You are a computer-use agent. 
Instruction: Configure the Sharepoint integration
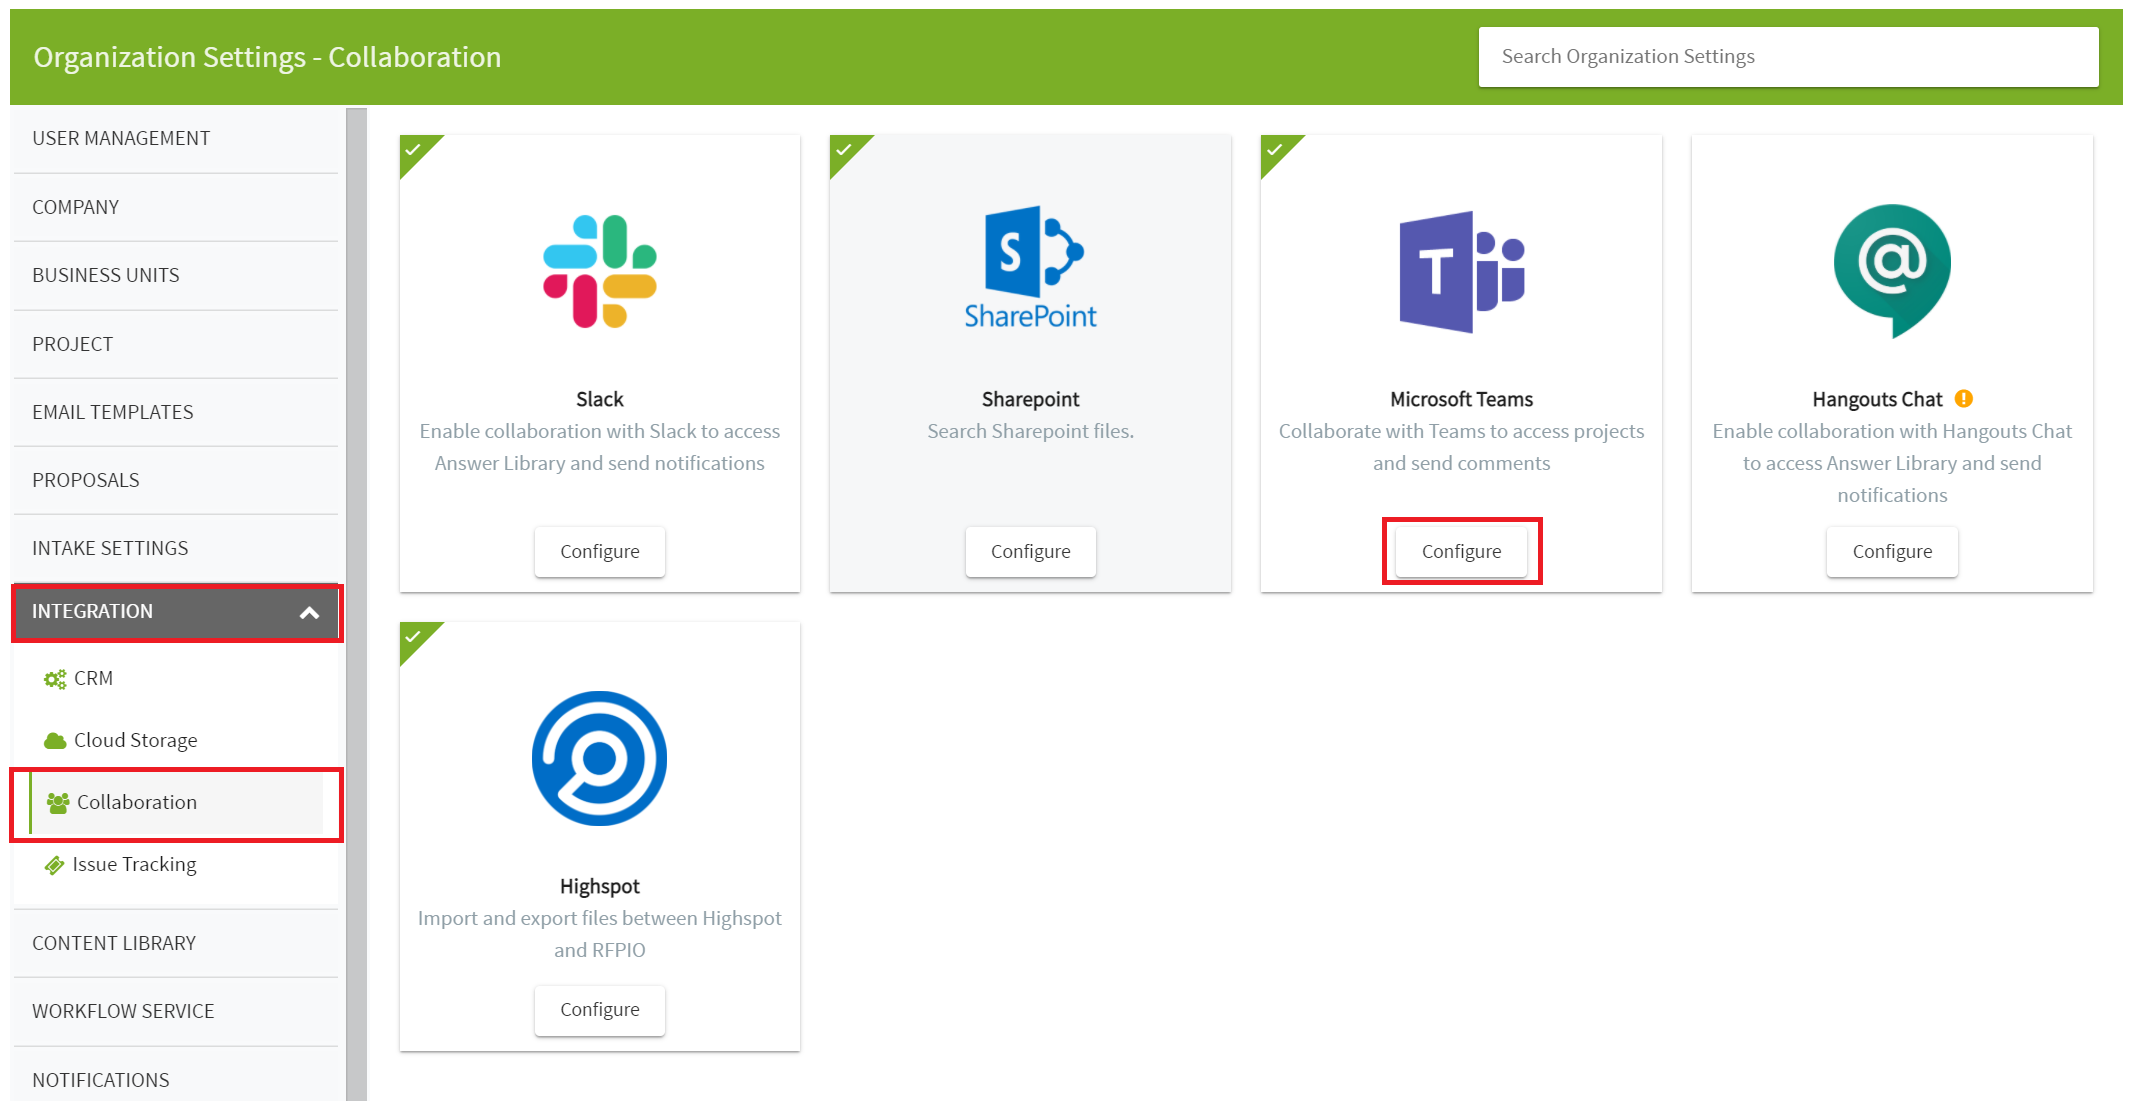1030,552
